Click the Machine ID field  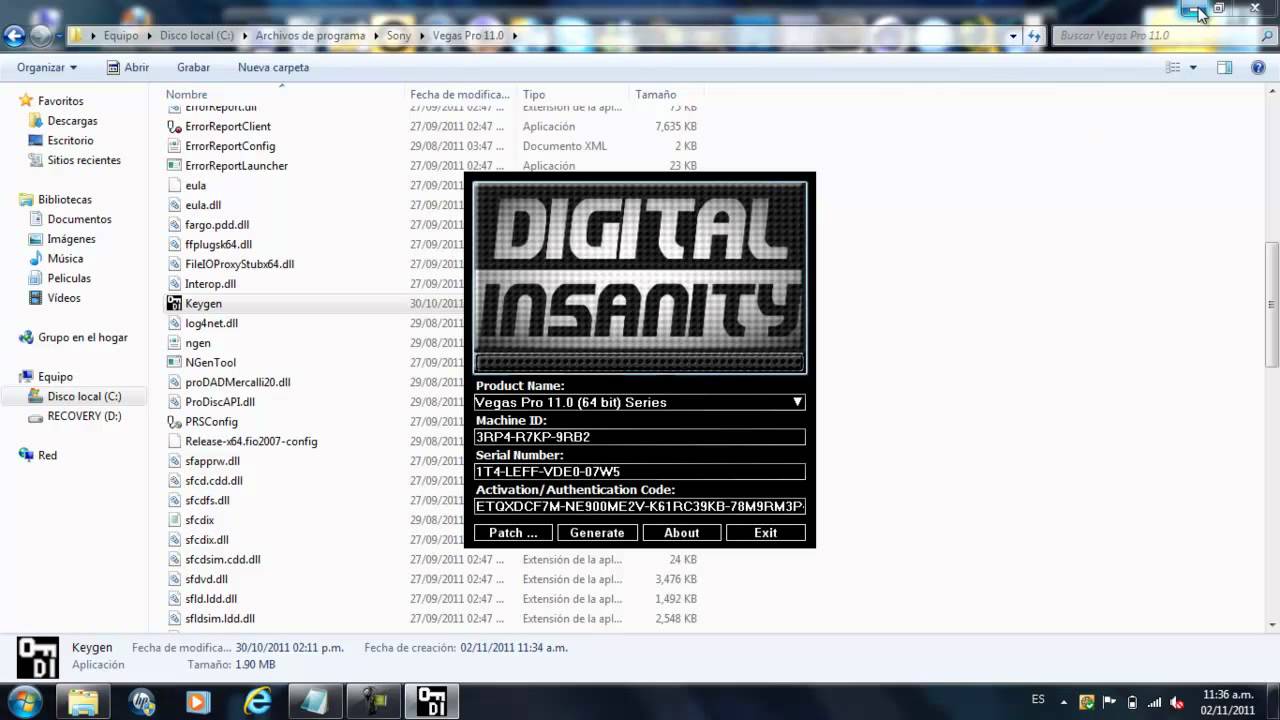coord(640,437)
